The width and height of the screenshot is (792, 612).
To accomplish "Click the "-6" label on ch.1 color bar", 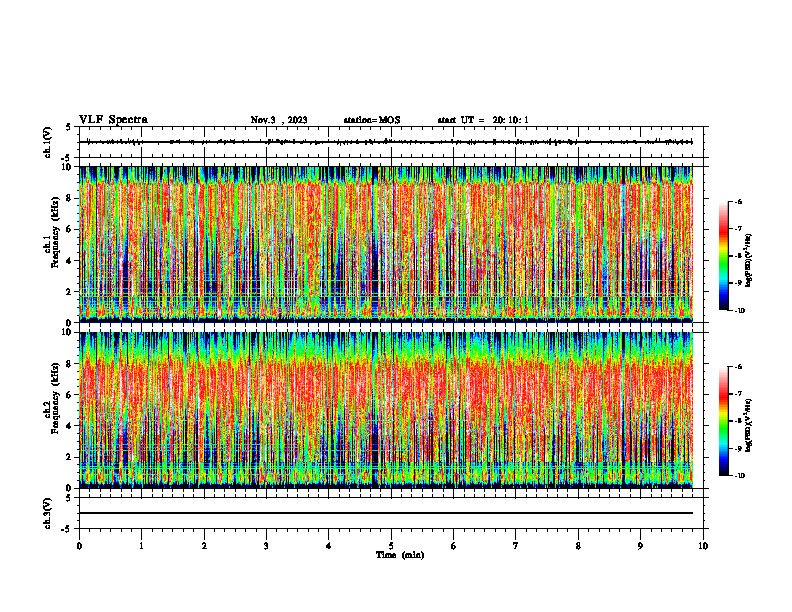I will [x=739, y=202].
